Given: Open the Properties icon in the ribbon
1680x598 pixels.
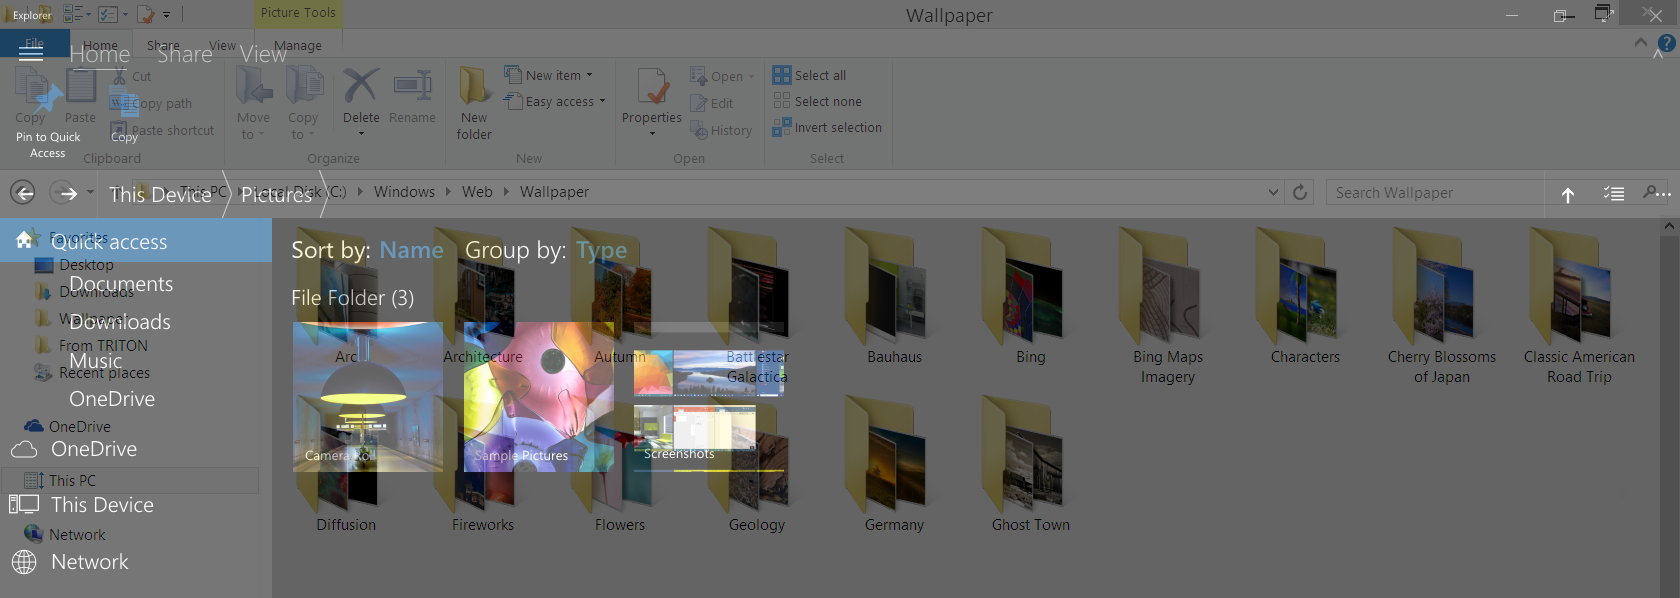Looking at the screenshot, I should [x=652, y=87].
